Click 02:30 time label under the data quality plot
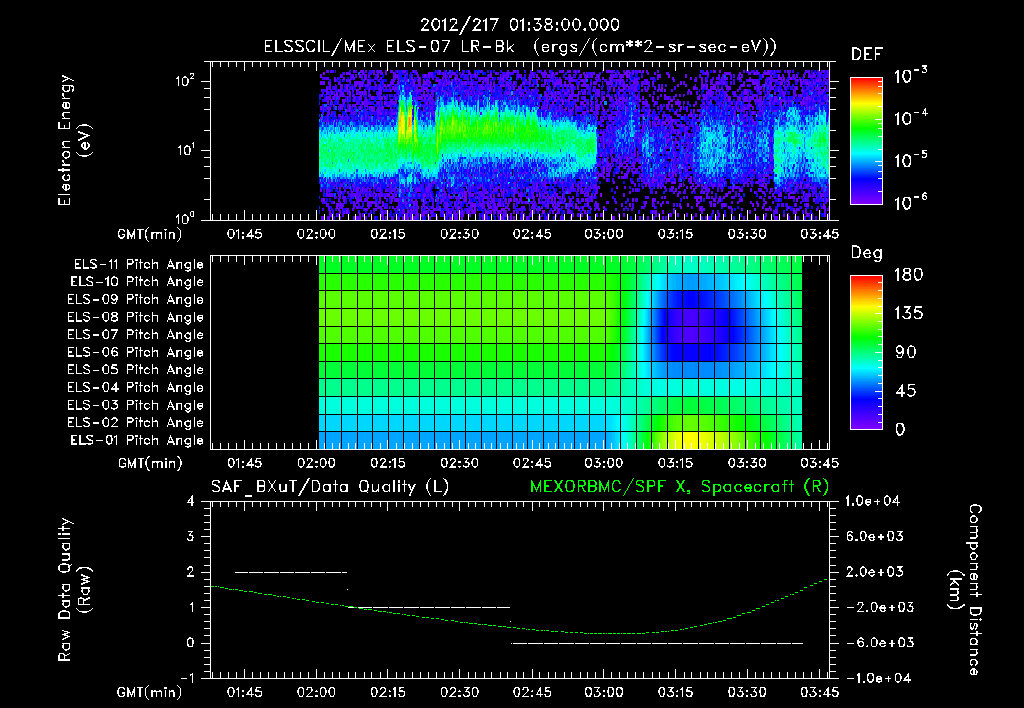The height and width of the screenshot is (708, 1024). 460,692
